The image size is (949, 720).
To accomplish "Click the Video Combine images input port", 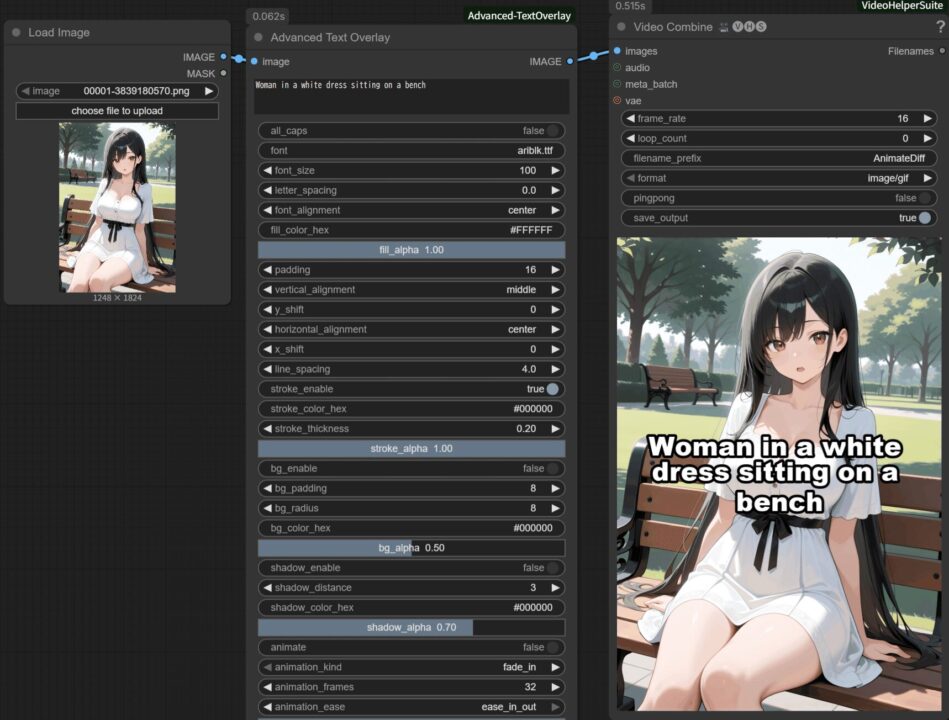I will coord(617,51).
